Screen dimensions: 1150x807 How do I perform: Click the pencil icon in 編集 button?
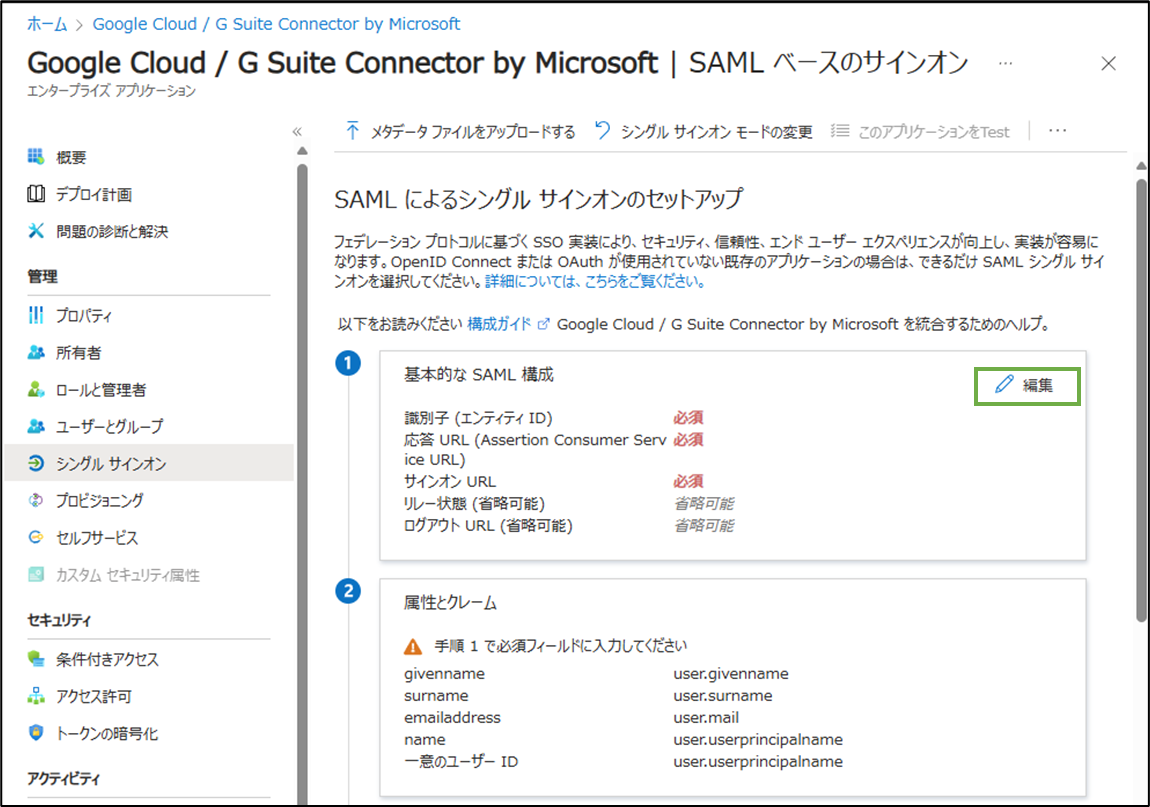pos(1004,384)
